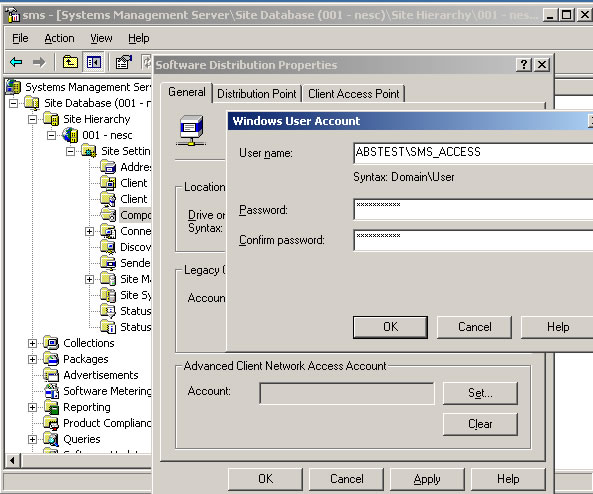Click the Senders node icon

[x=108, y=263]
